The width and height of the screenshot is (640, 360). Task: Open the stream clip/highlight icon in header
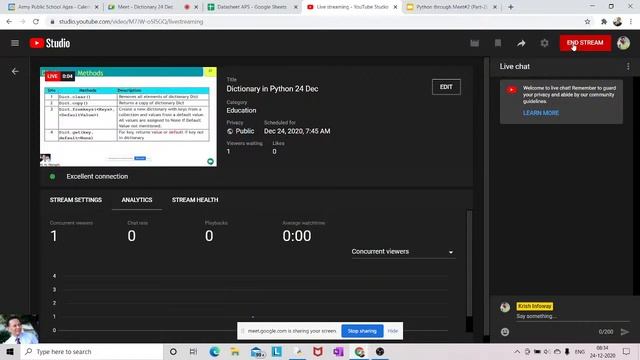click(x=474, y=43)
